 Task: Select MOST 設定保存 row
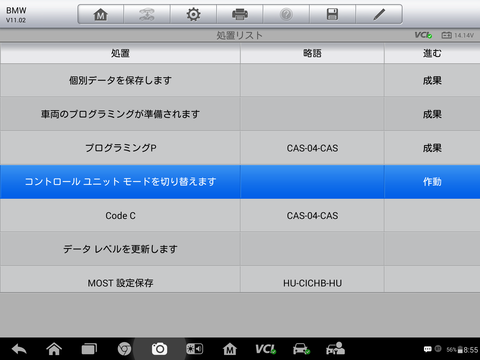[x=240, y=279]
